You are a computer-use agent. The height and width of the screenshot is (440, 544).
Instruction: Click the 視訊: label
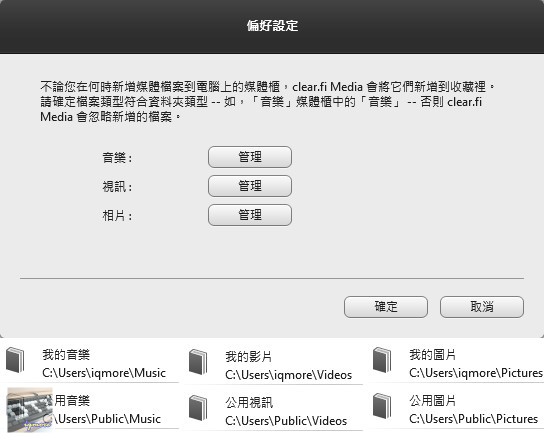click(117, 187)
